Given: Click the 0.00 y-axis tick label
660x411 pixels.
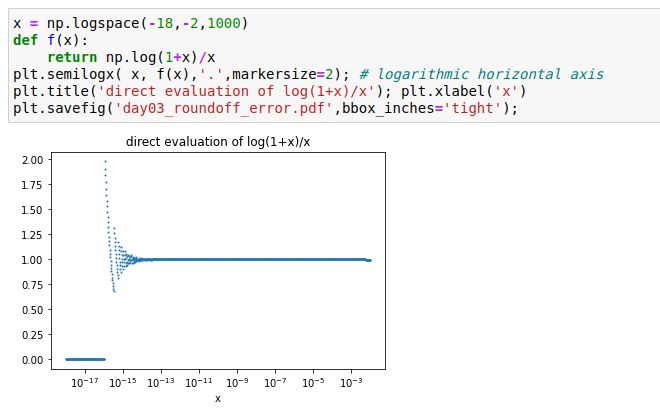Looking at the screenshot, I should point(31,359).
